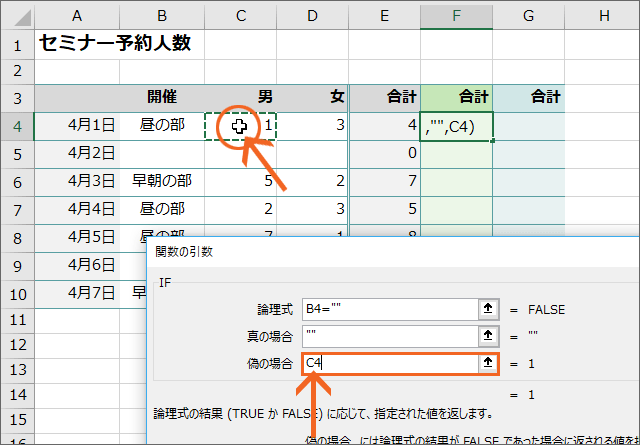Select row 2 header
Viewport: 640px width, 445px height.
18,71
